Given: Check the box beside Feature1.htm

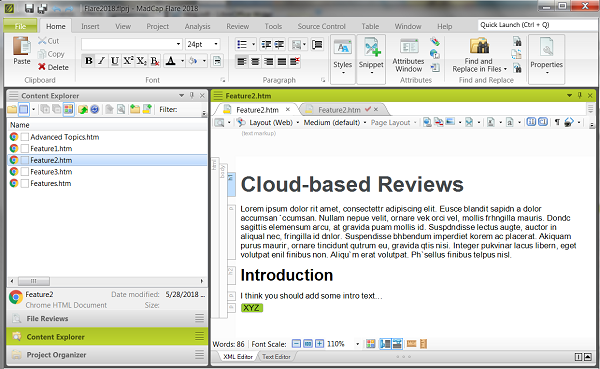Looking at the screenshot, I should [24, 149].
